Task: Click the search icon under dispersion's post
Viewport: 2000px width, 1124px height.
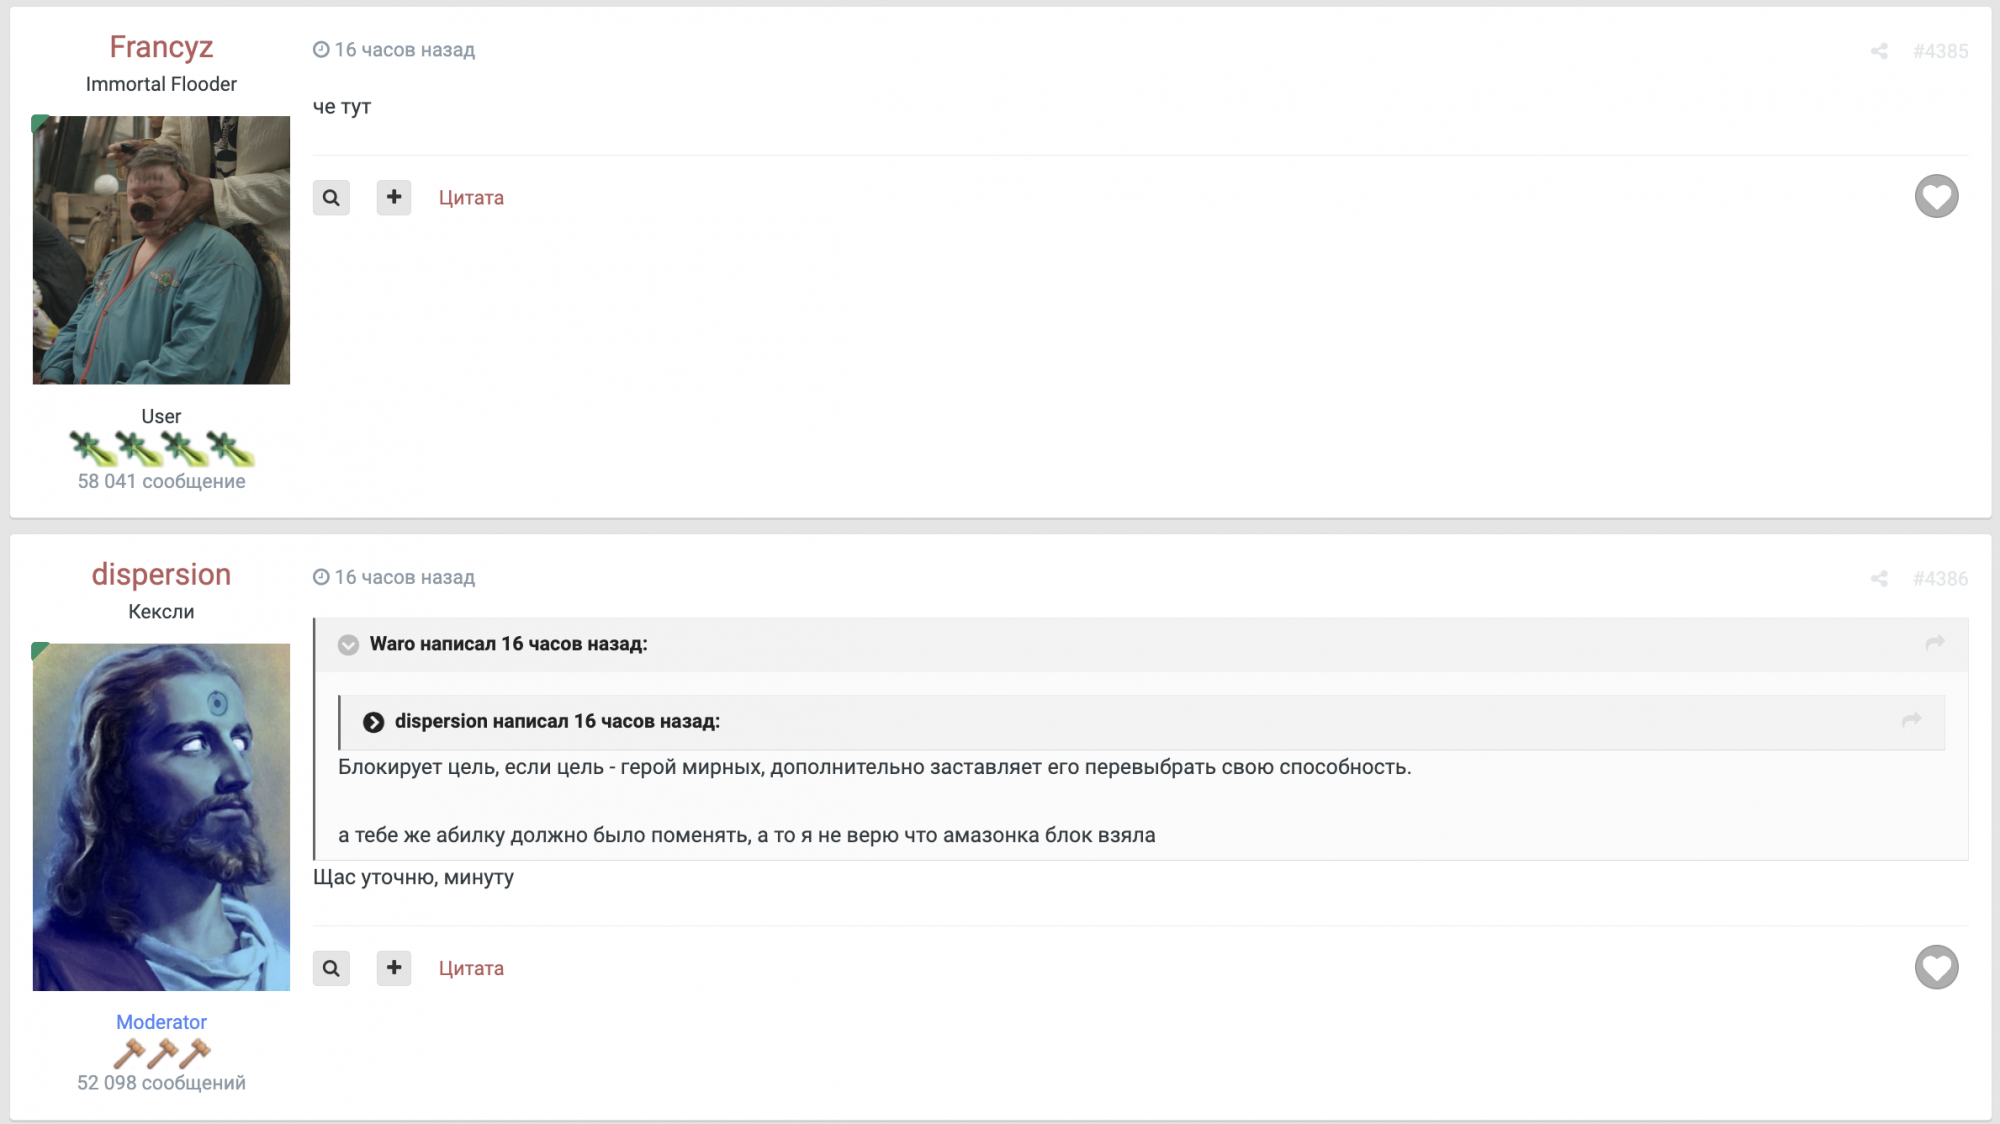Action: [x=331, y=968]
